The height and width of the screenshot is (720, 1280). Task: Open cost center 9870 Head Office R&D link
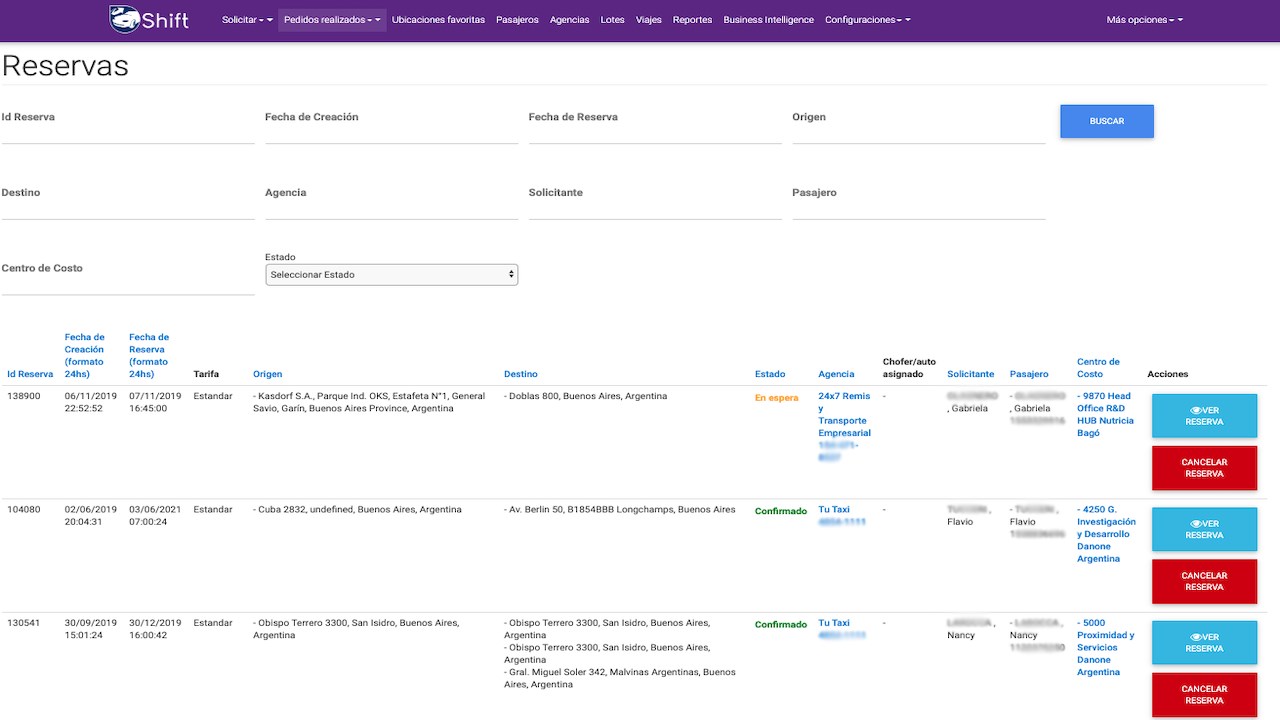click(1106, 414)
